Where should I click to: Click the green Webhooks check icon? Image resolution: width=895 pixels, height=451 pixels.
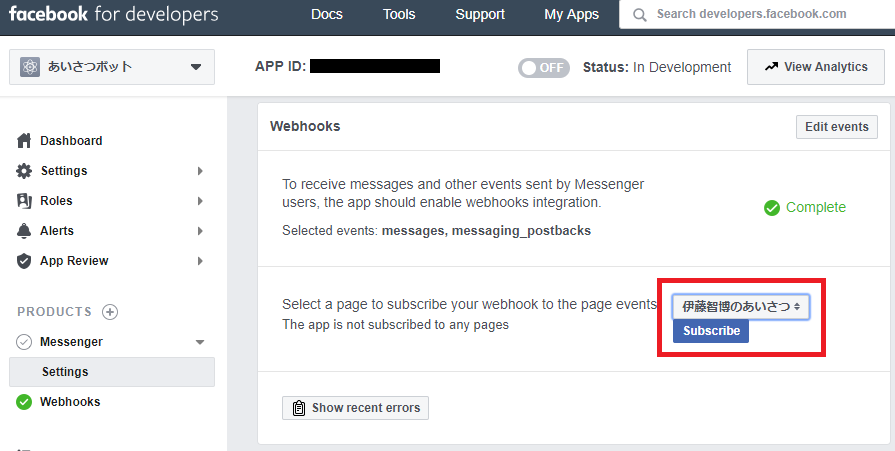24,402
